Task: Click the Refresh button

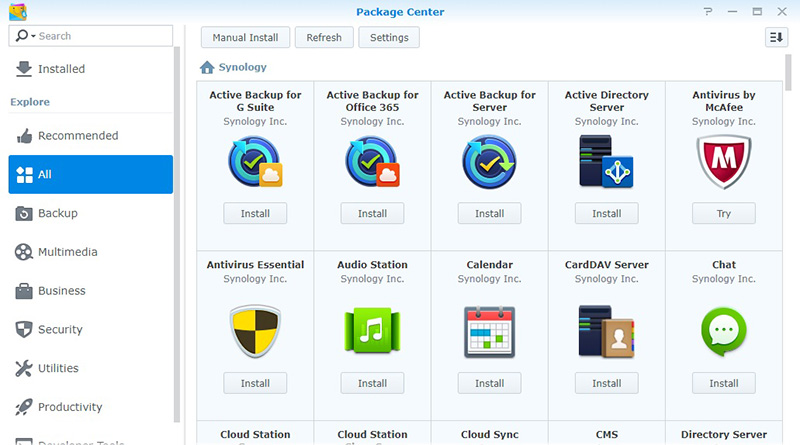Action: (x=324, y=37)
